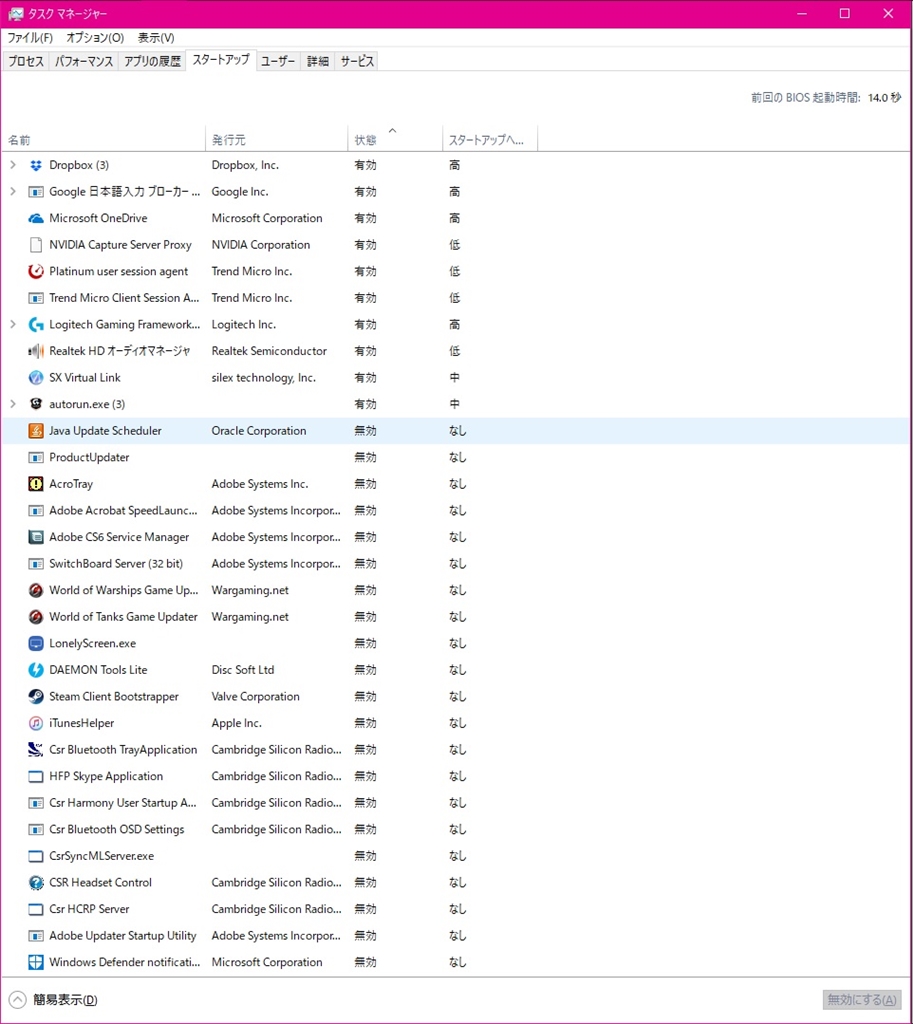
Task: Select the Csr HCRP Server row
Action: 456,909
